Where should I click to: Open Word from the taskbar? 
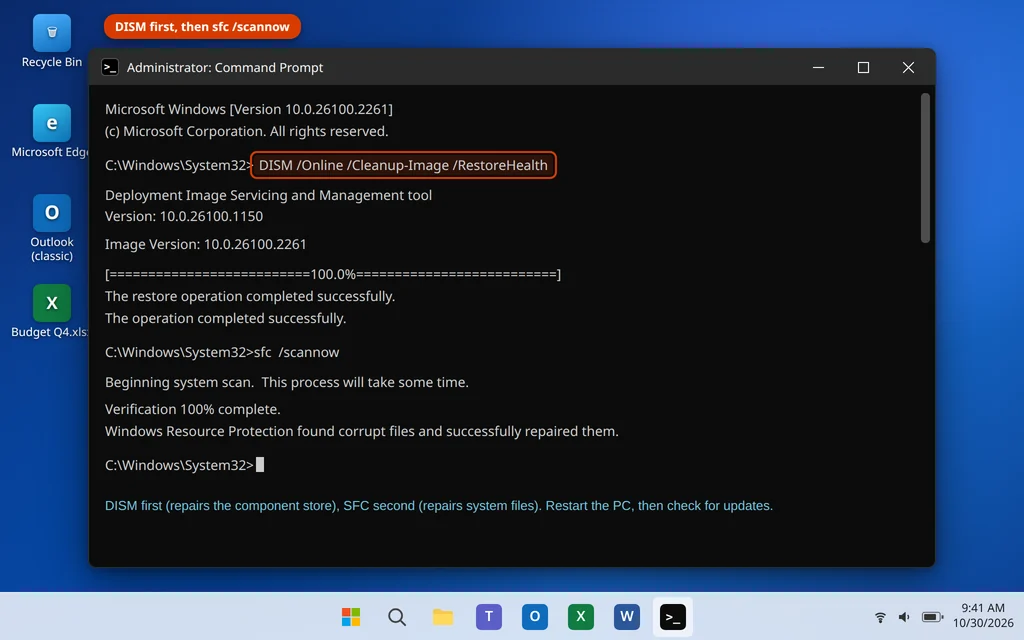click(x=626, y=616)
